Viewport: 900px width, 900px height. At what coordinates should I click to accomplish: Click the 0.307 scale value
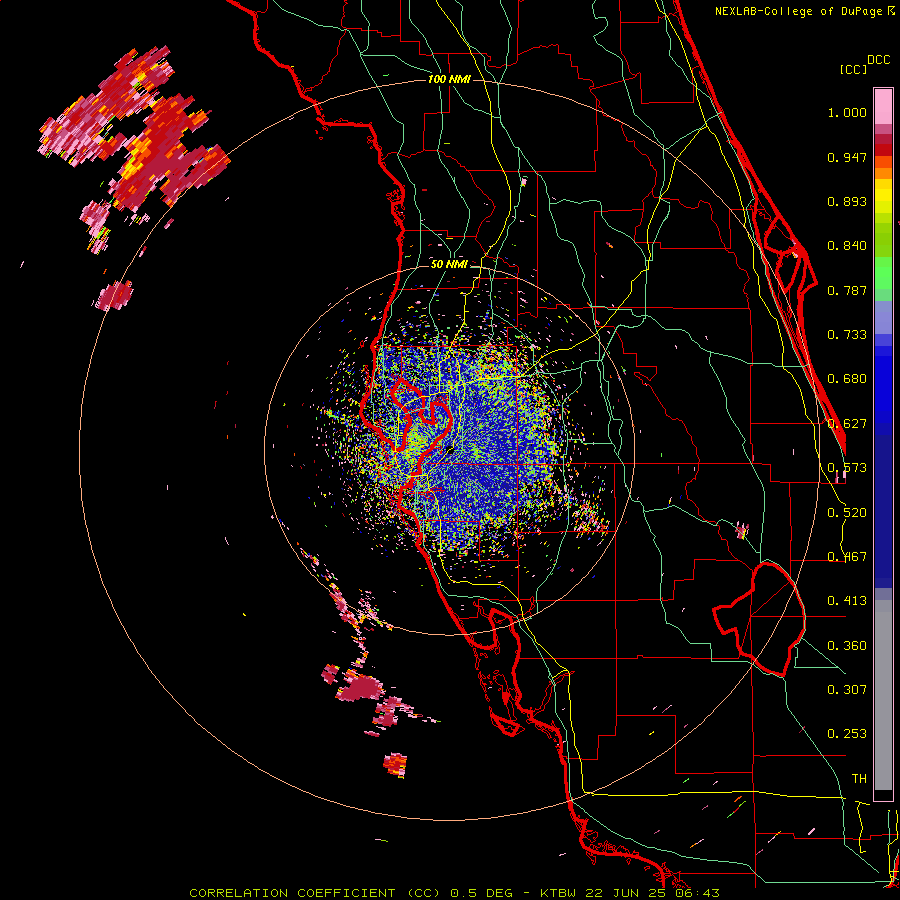[x=847, y=689]
